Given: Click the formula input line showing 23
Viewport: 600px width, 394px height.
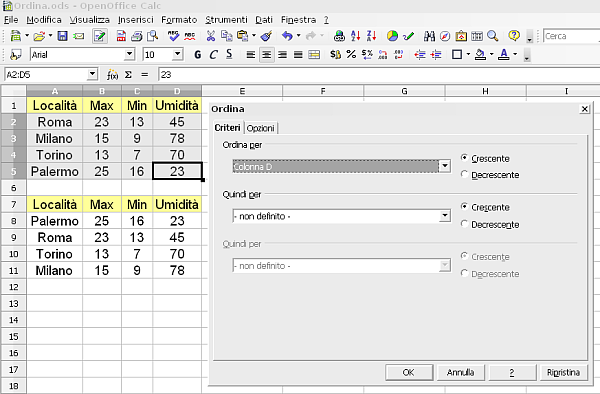Looking at the screenshot, I should pyautogui.click(x=379, y=75).
